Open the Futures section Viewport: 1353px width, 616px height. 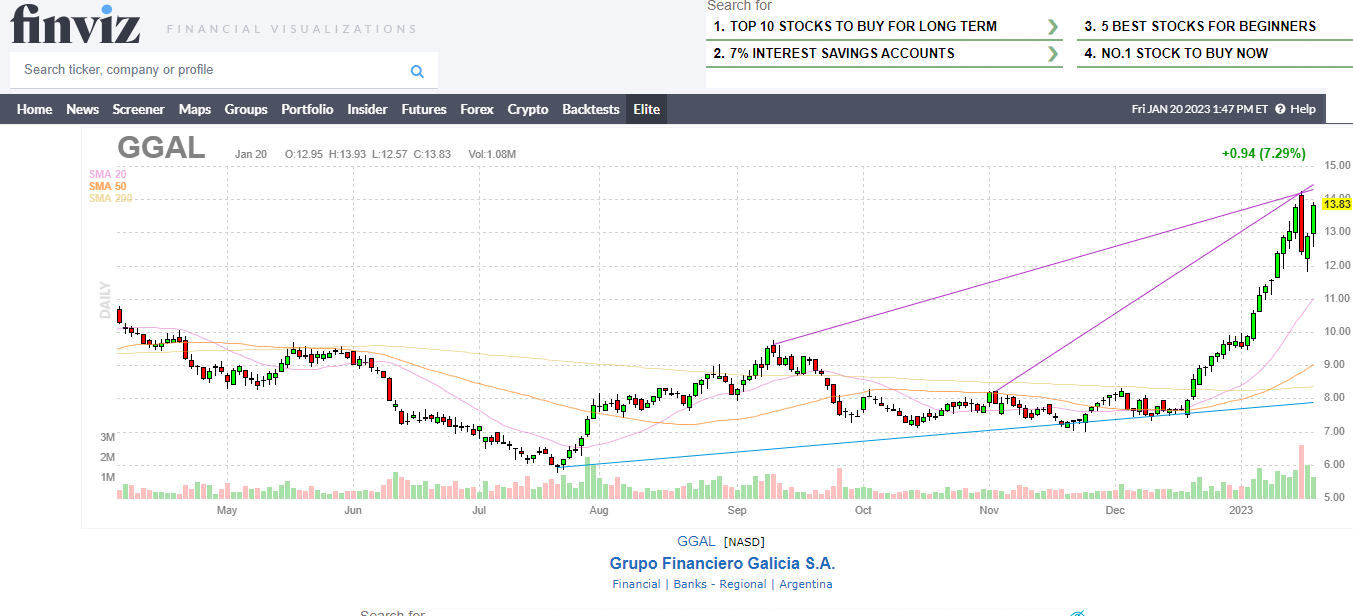click(x=424, y=109)
